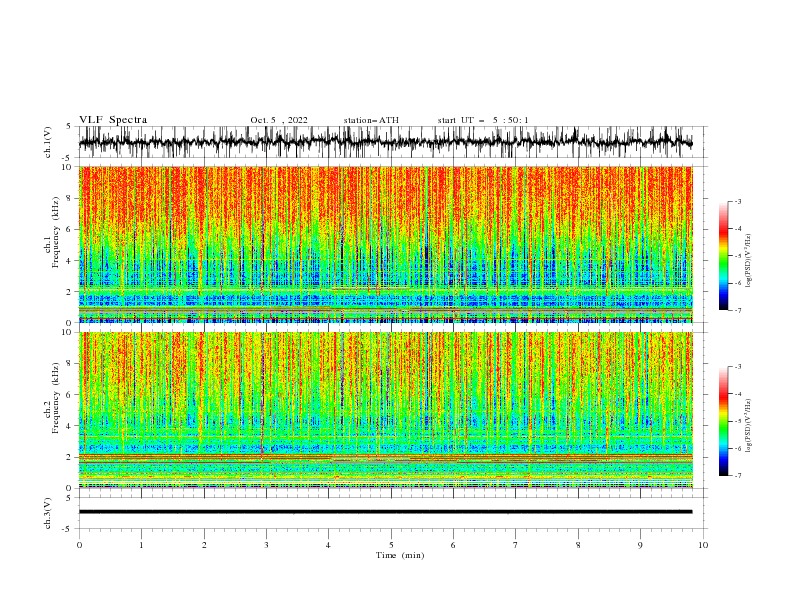Click lower colorbar log(PSD) label
Image resolution: width=792 pixels, height=612 pixels.
(x=749, y=425)
